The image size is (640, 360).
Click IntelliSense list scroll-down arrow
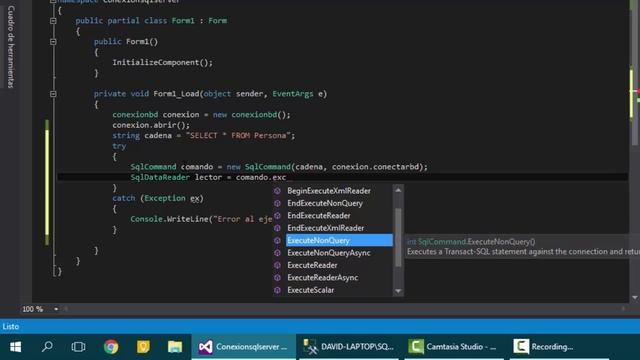[398, 291]
